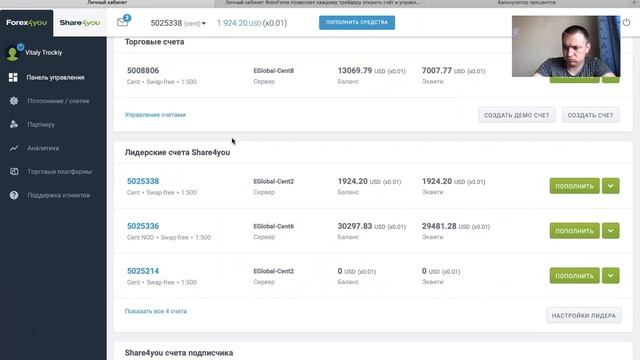Image resolution: width=640 pixels, height=360 pixels.
Task: Open the Партнеру menu item
Action: [x=41, y=124]
